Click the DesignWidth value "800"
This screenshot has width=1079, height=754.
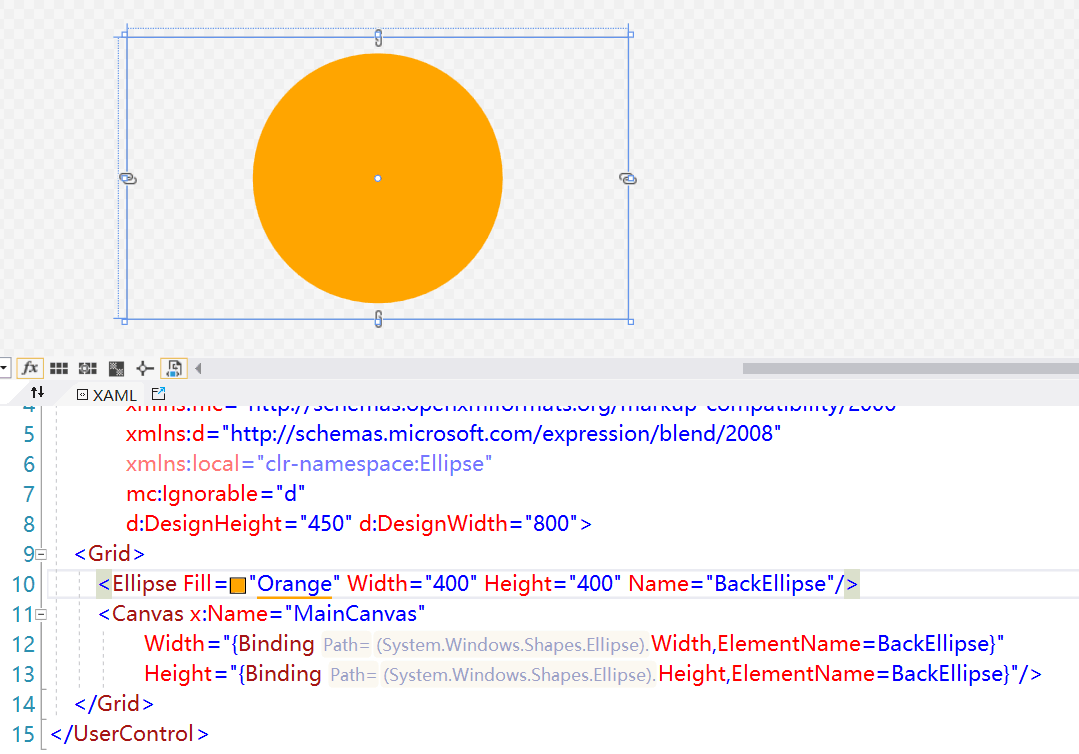[x=551, y=524]
